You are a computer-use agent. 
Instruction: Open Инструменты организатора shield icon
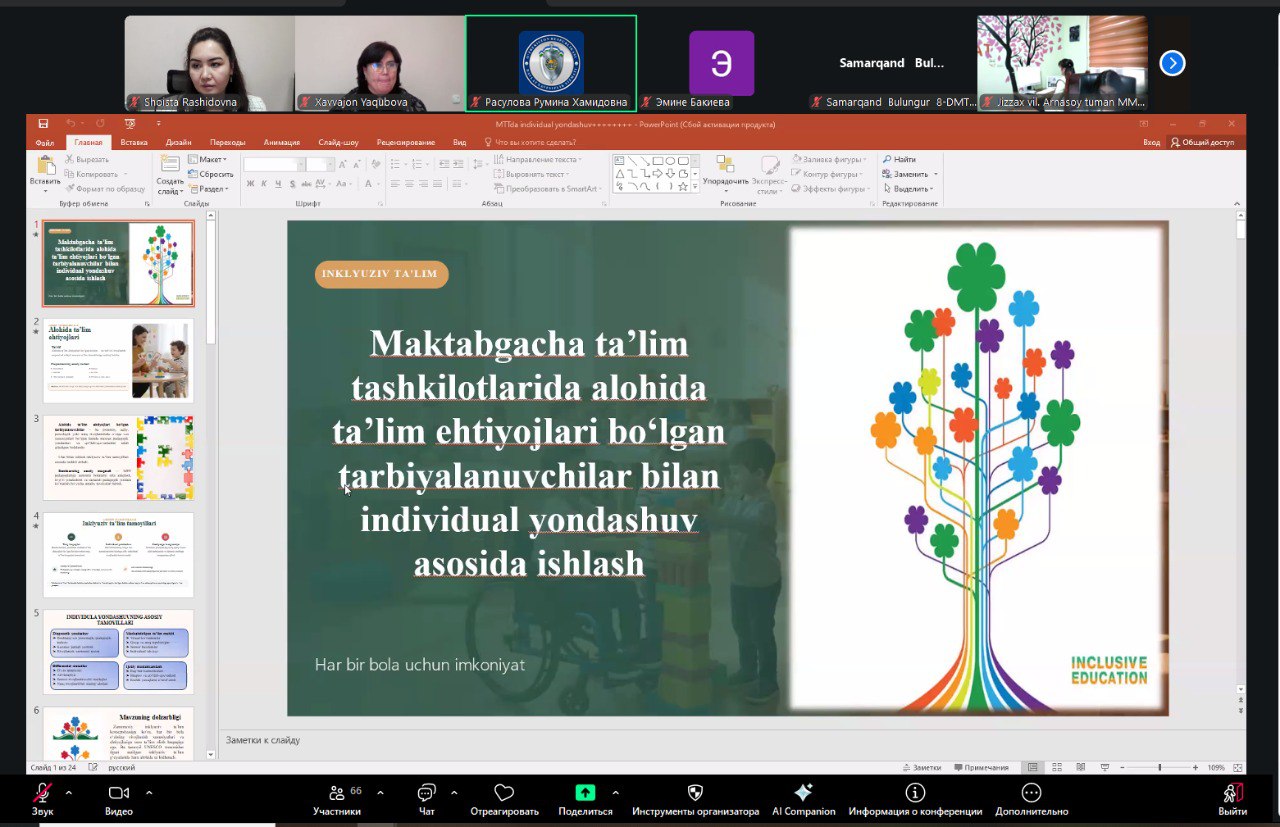[695, 793]
